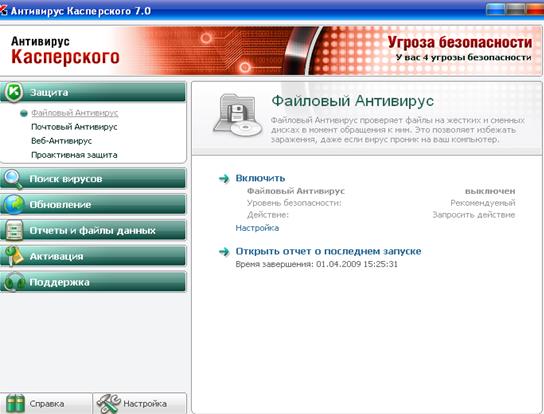Click the folder and disk Файловый Антивирус icon
The image size is (544, 414).
click(238, 116)
